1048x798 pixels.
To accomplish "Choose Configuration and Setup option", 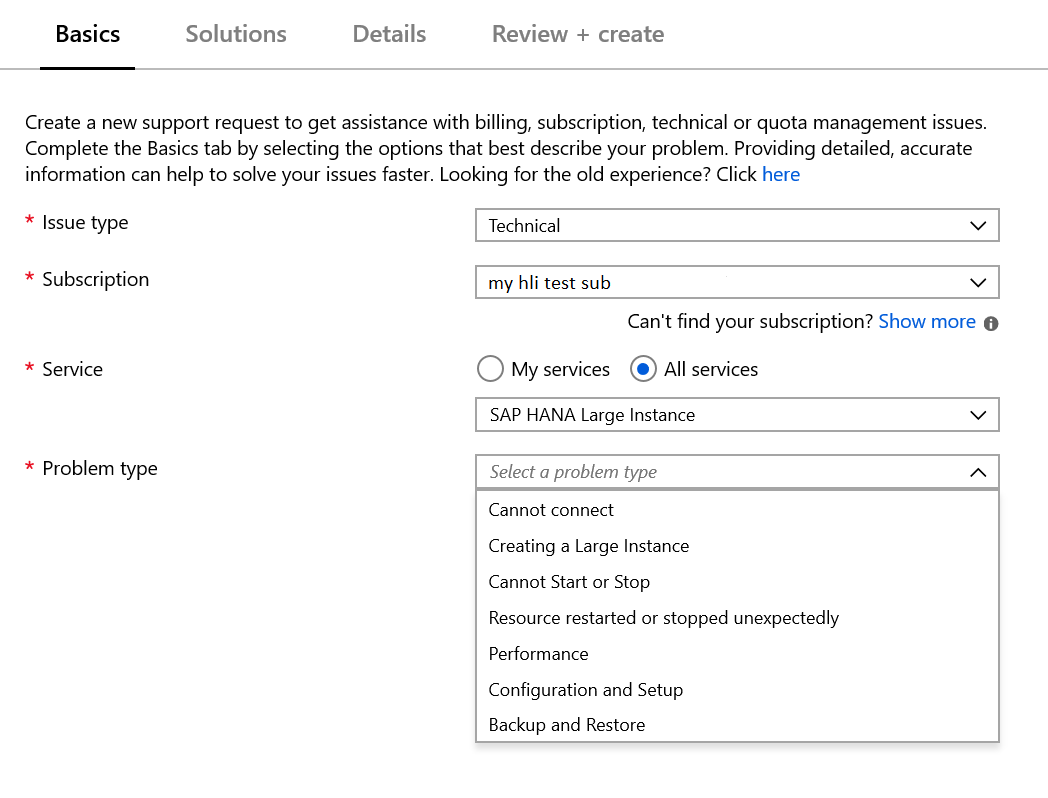I will coord(737,690).
